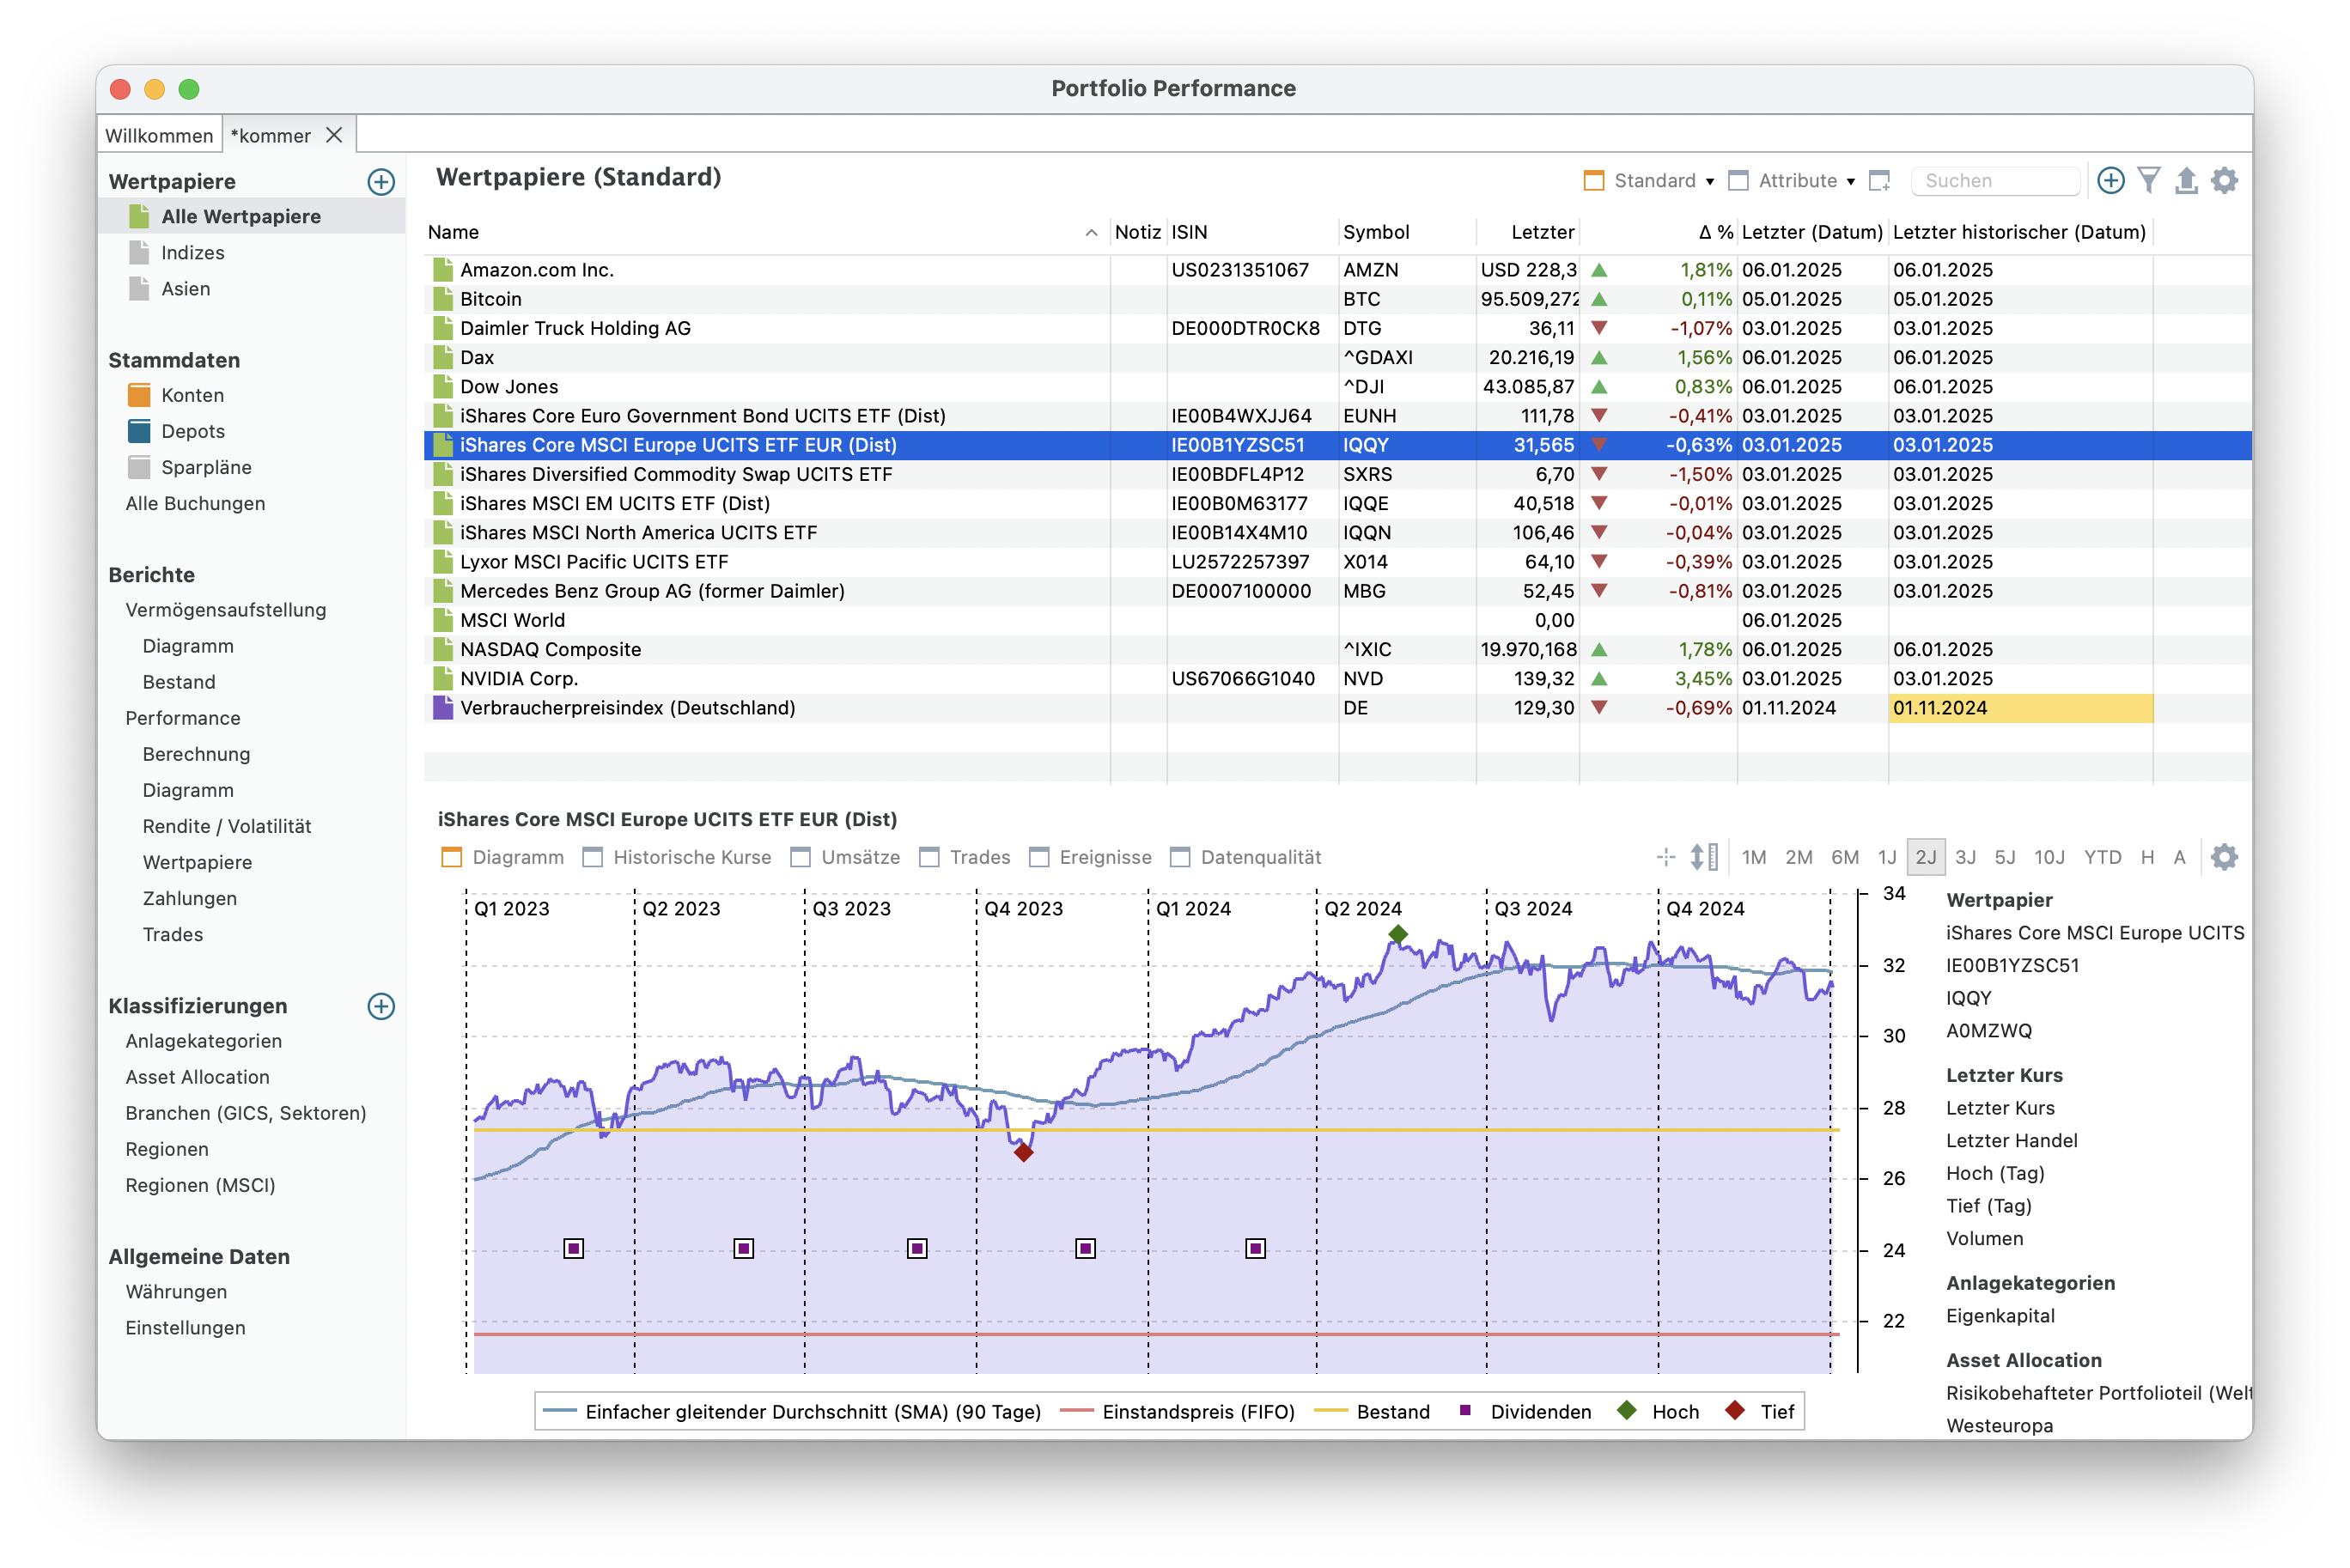
Task: Open table settings gear icon at top right
Action: tap(2224, 180)
